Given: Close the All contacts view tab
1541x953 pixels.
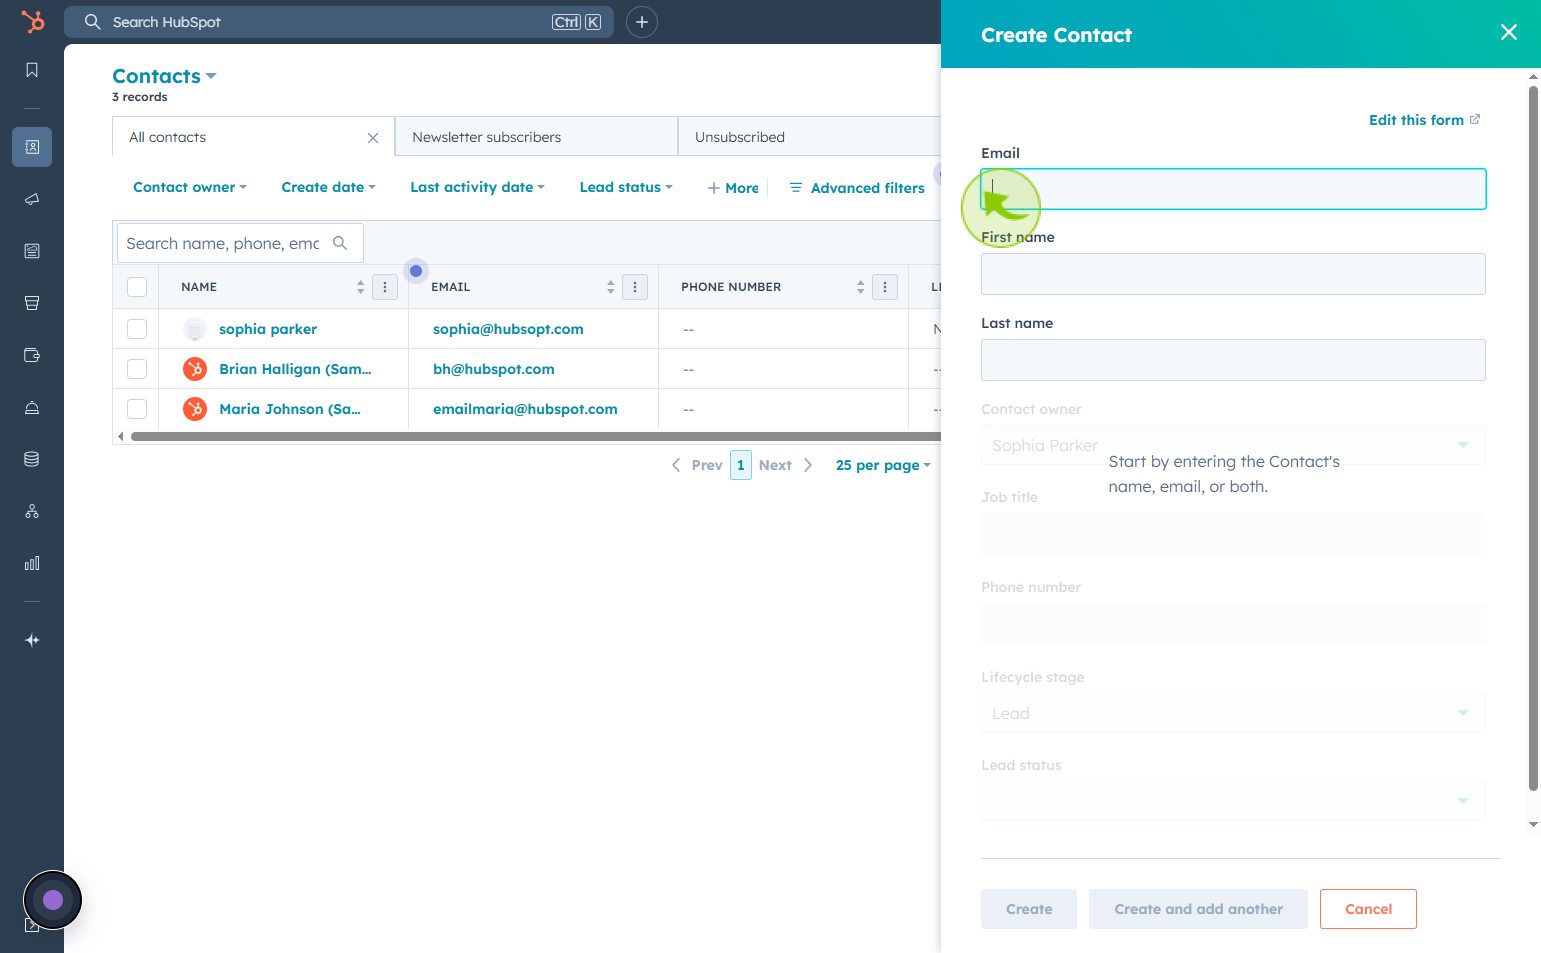Looking at the screenshot, I should [x=373, y=138].
